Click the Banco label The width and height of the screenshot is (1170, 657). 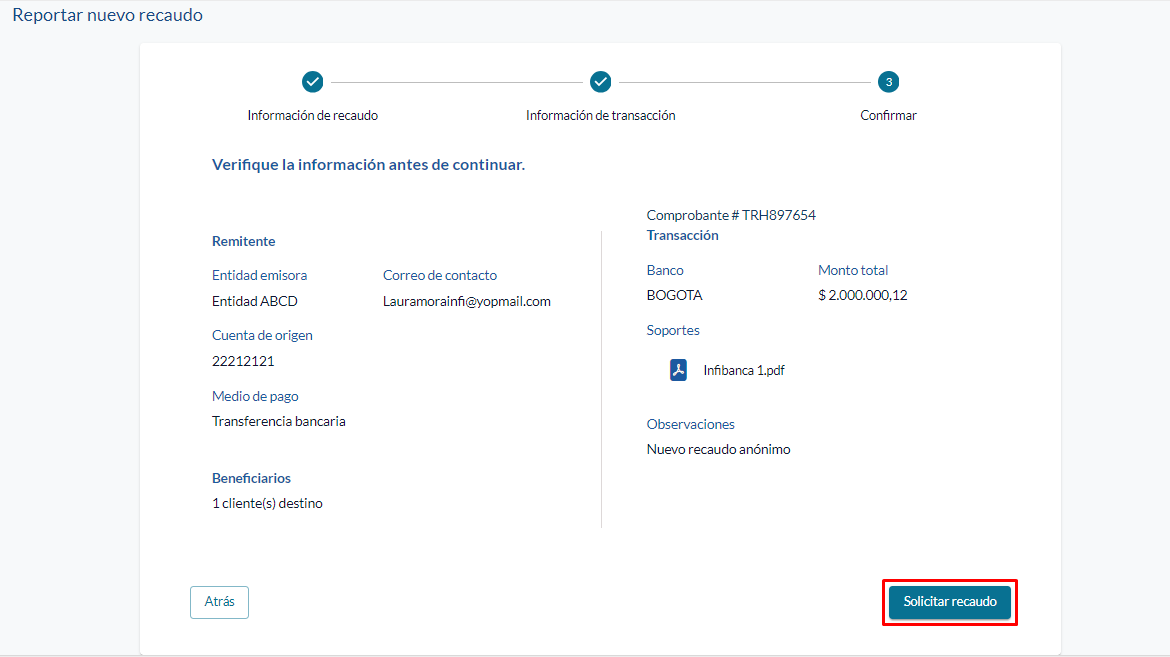(x=665, y=270)
